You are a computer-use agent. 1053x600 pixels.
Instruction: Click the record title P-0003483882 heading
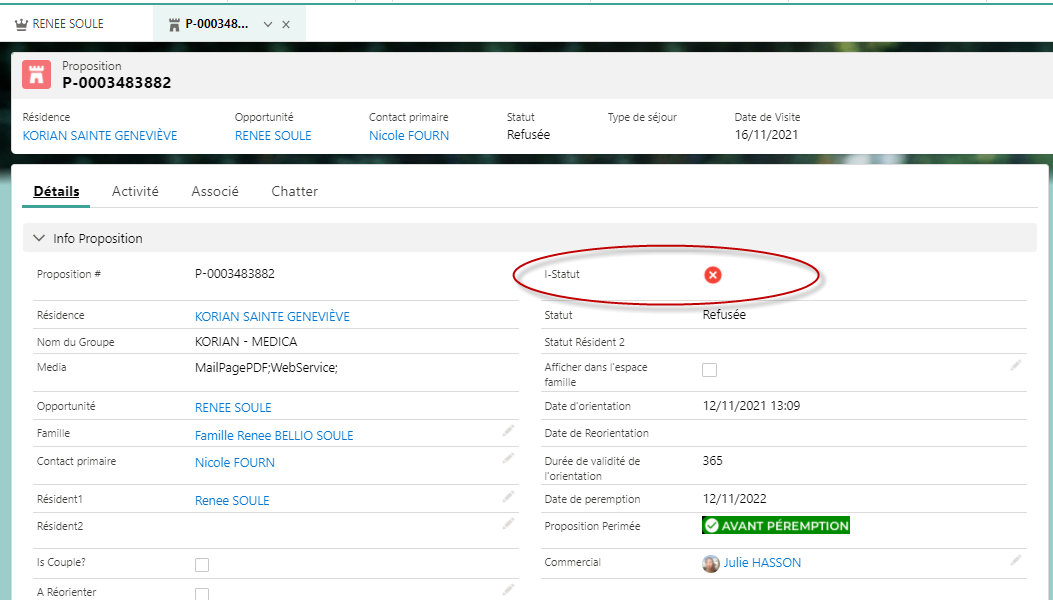(x=117, y=83)
